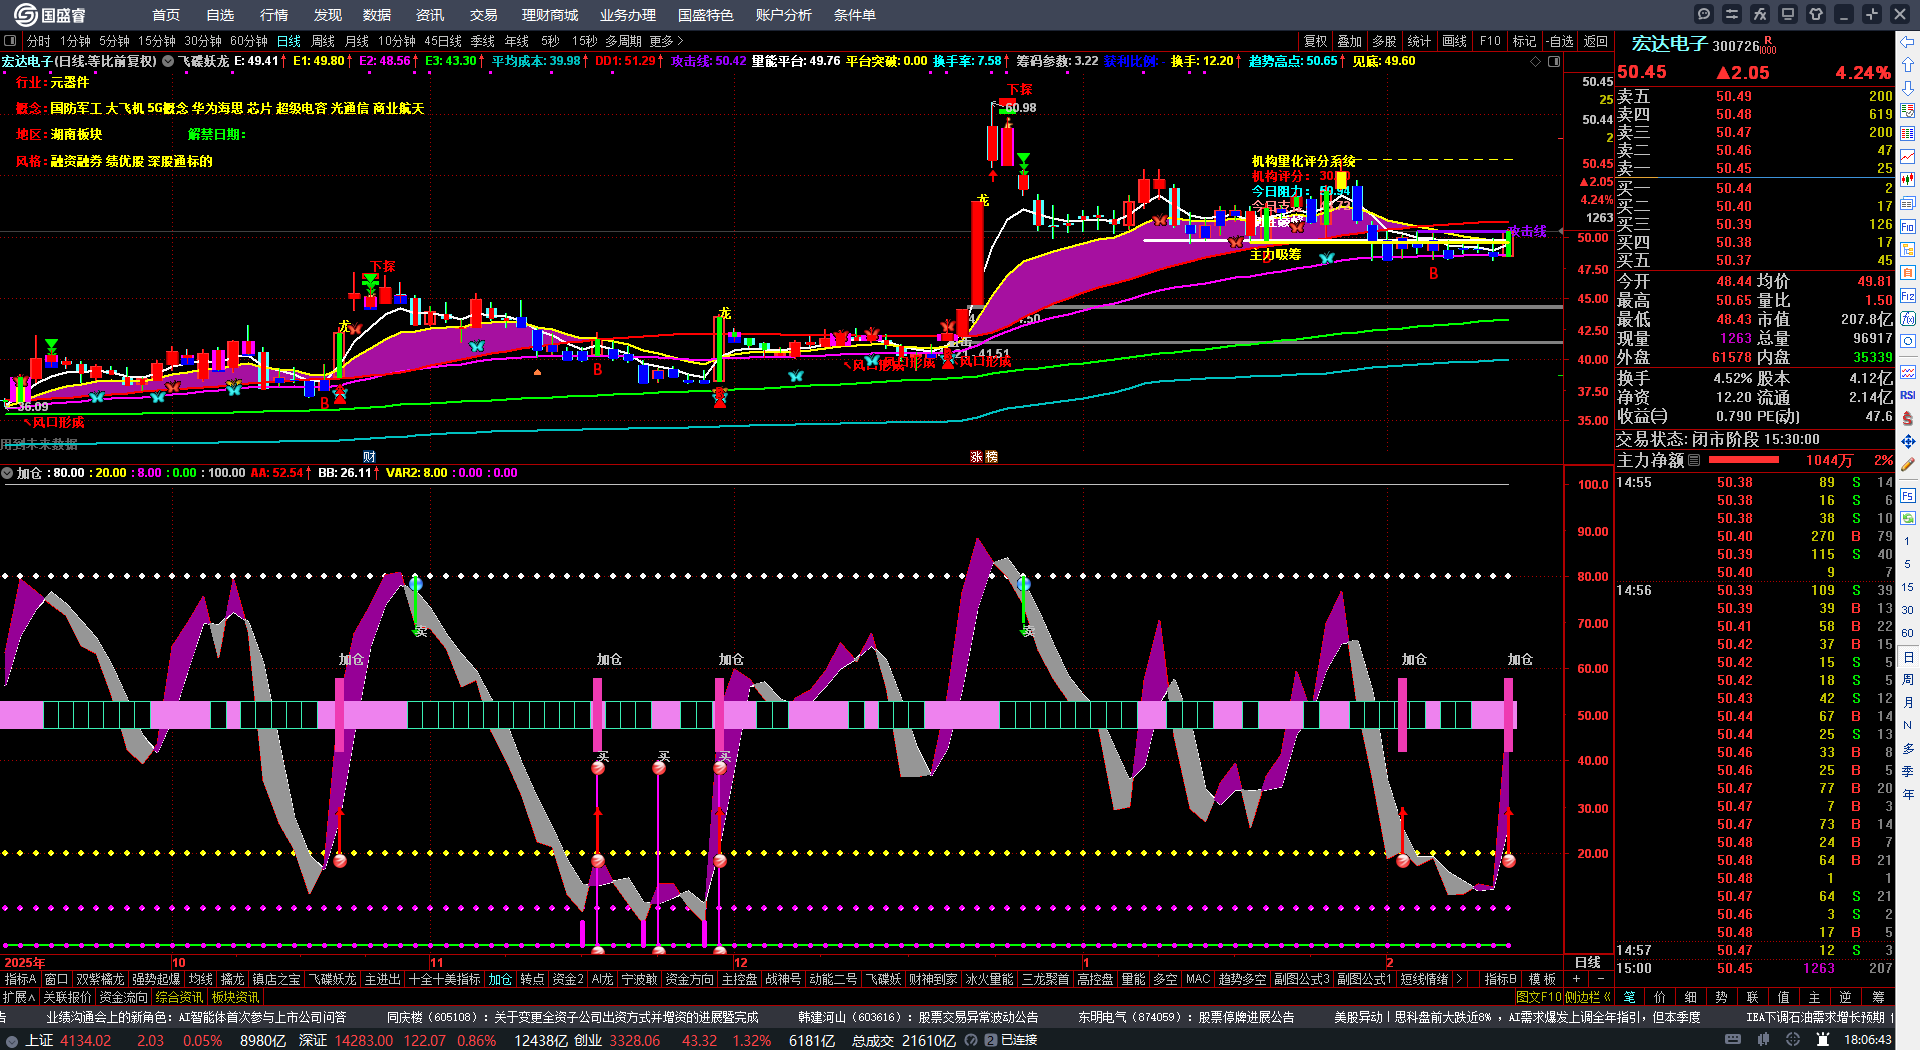
Task: Open the 行情 menu
Action: tap(274, 15)
